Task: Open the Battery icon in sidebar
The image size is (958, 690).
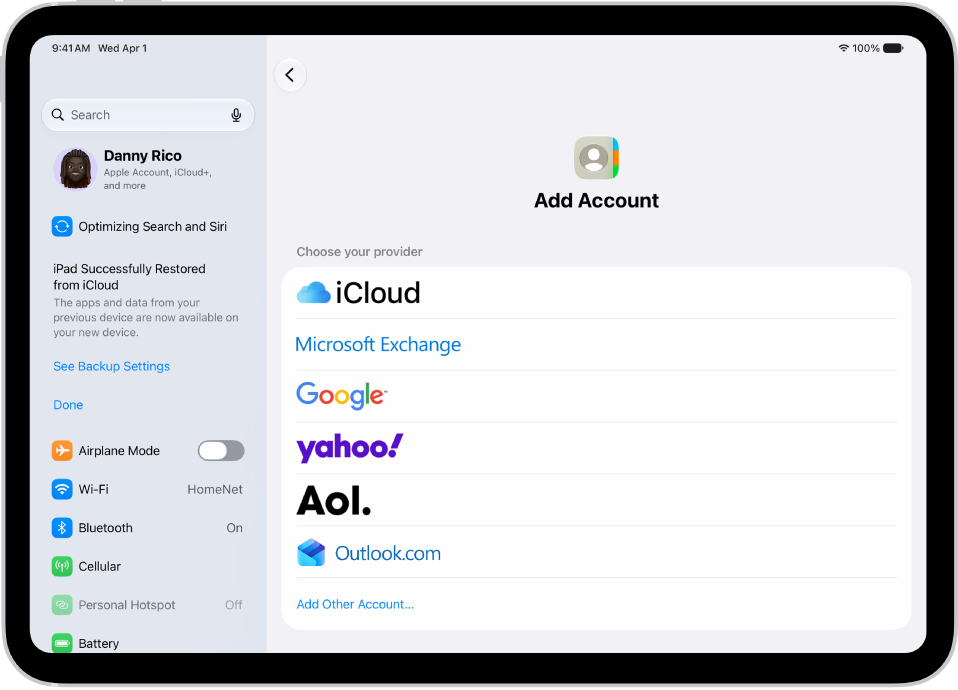Action: (x=62, y=643)
